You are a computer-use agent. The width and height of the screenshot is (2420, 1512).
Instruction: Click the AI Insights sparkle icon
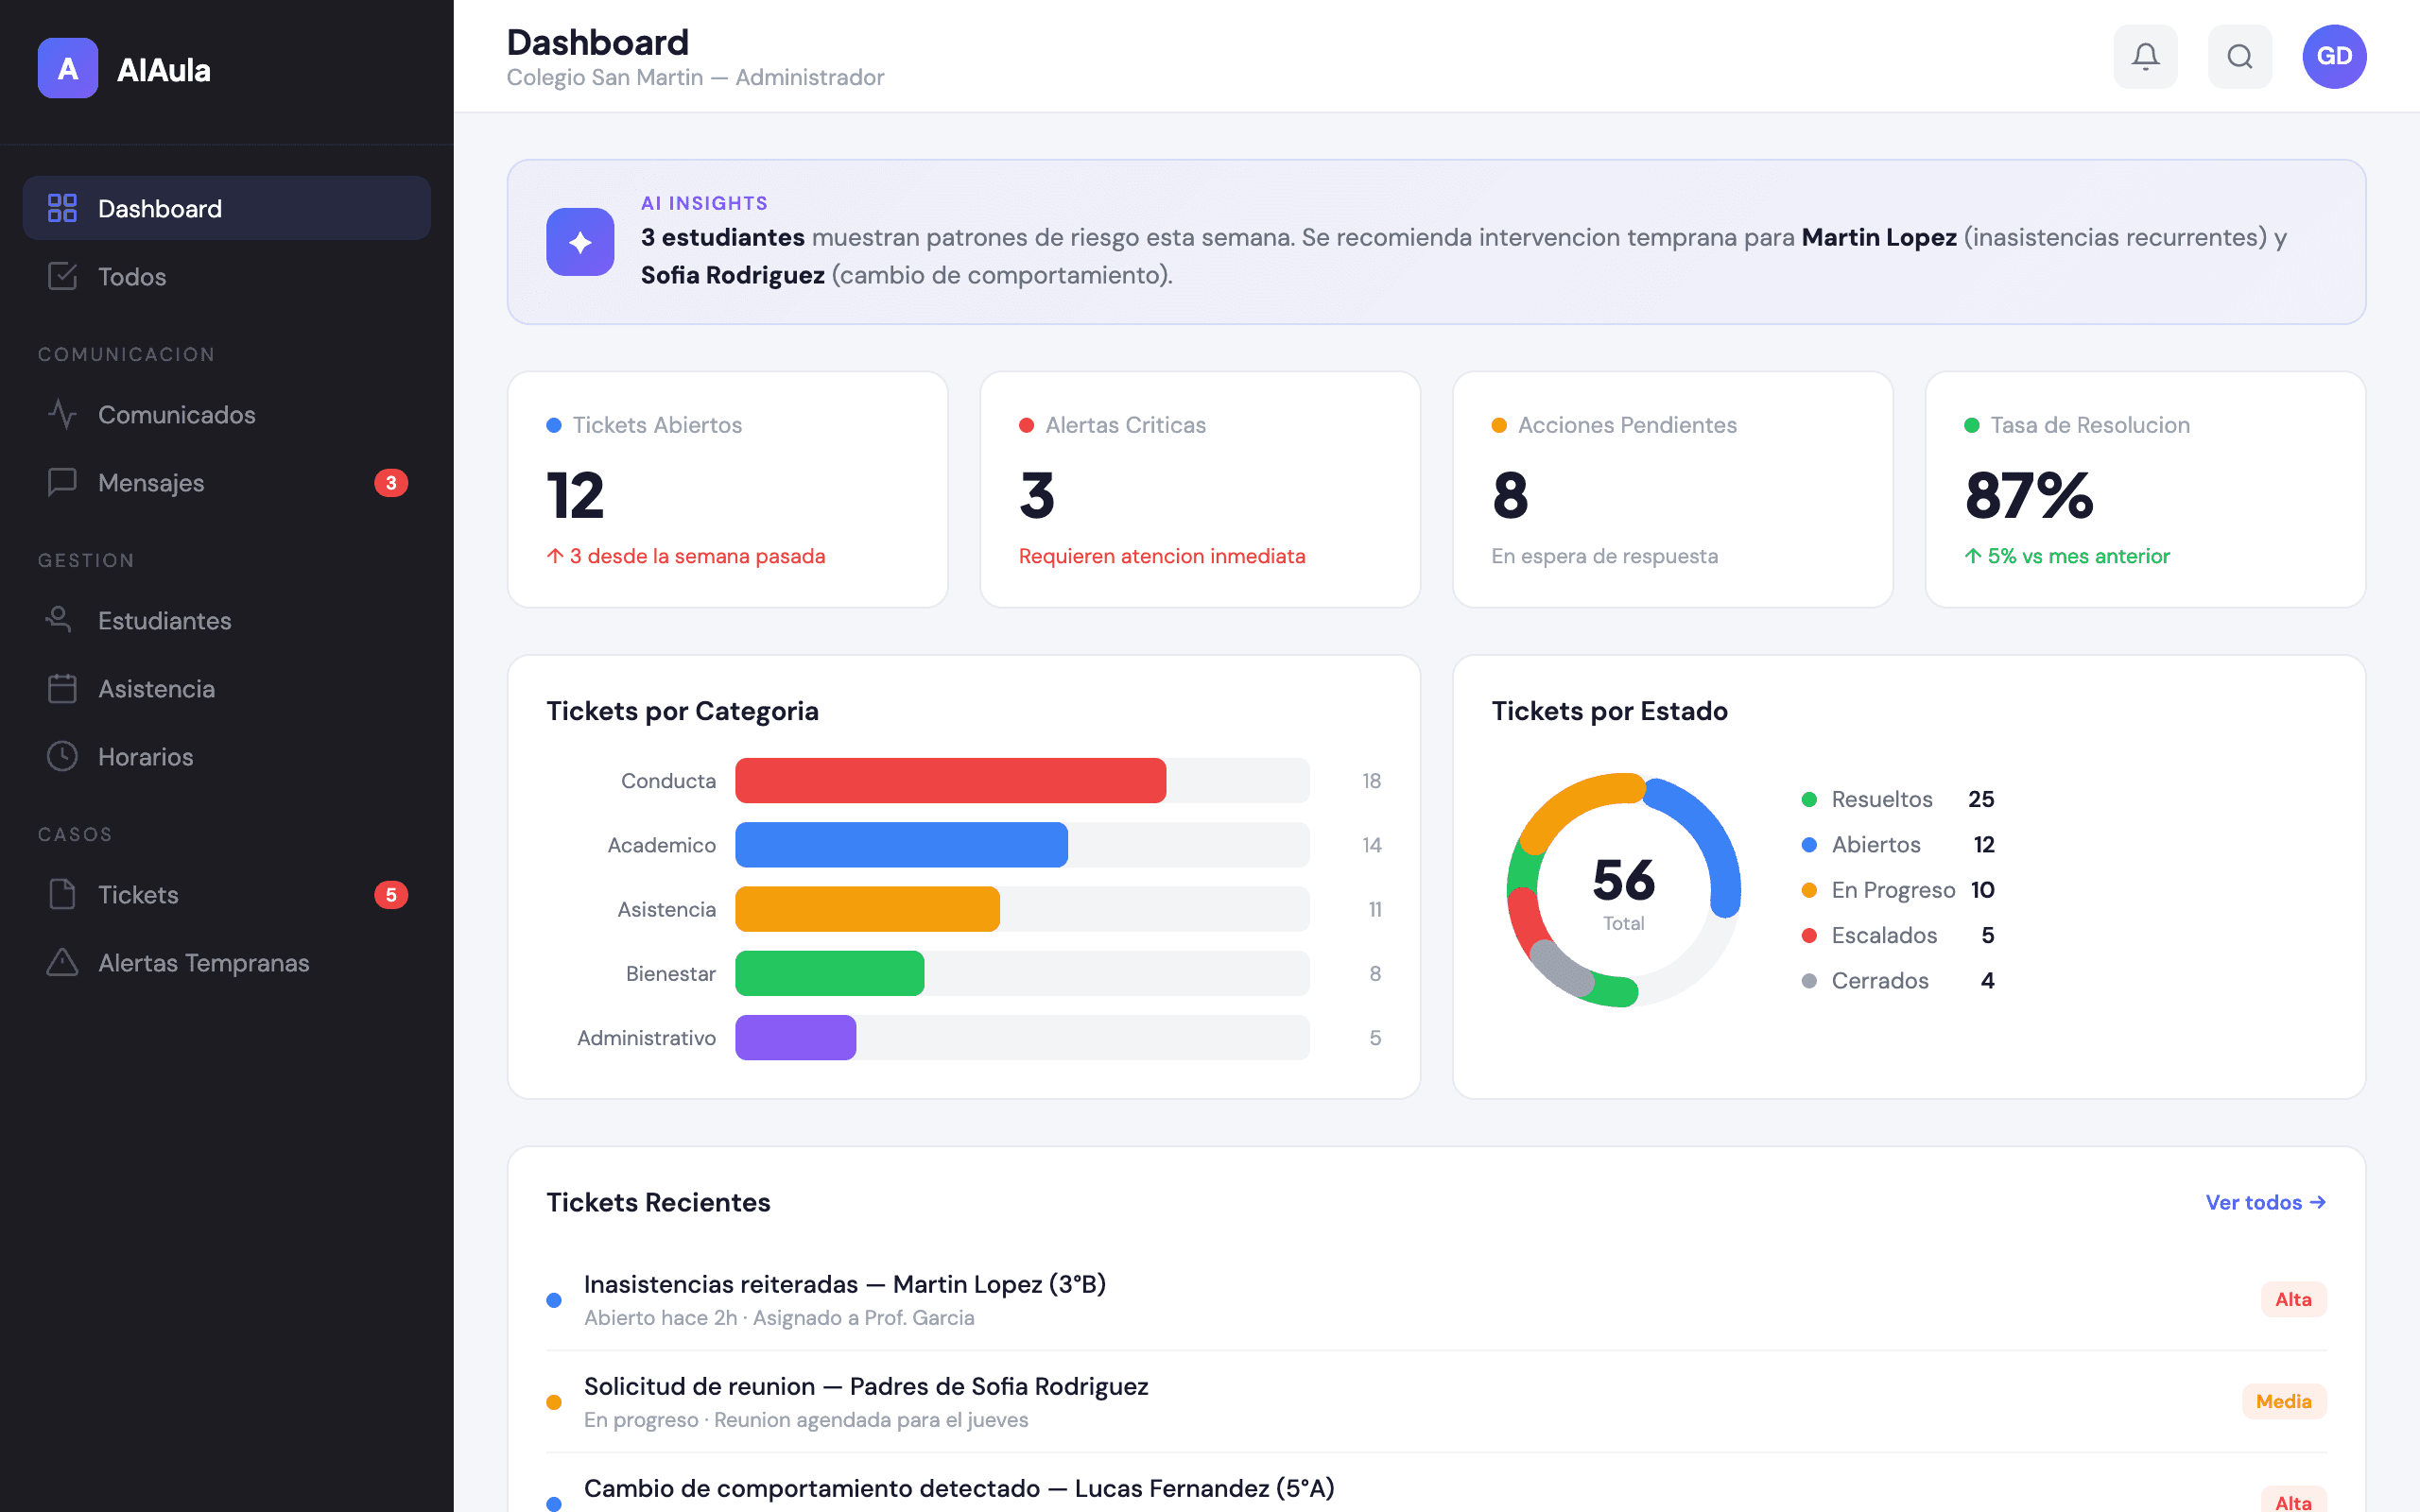[580, 241]
